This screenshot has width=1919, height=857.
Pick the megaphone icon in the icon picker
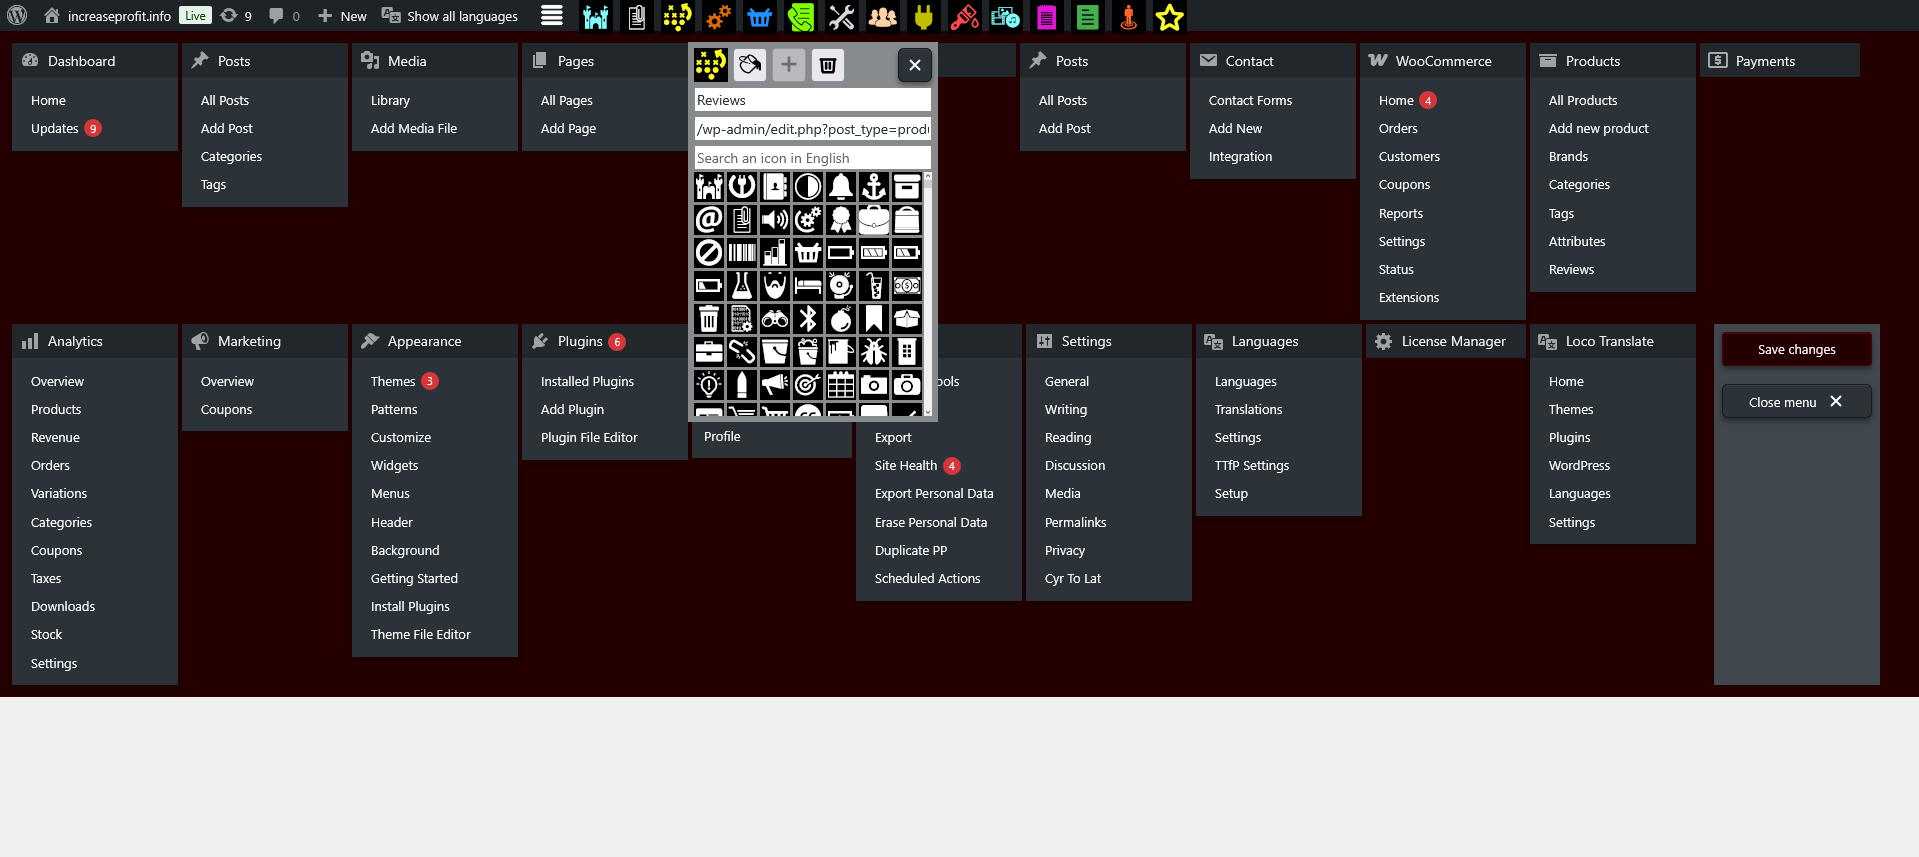(x=775, y=385)
